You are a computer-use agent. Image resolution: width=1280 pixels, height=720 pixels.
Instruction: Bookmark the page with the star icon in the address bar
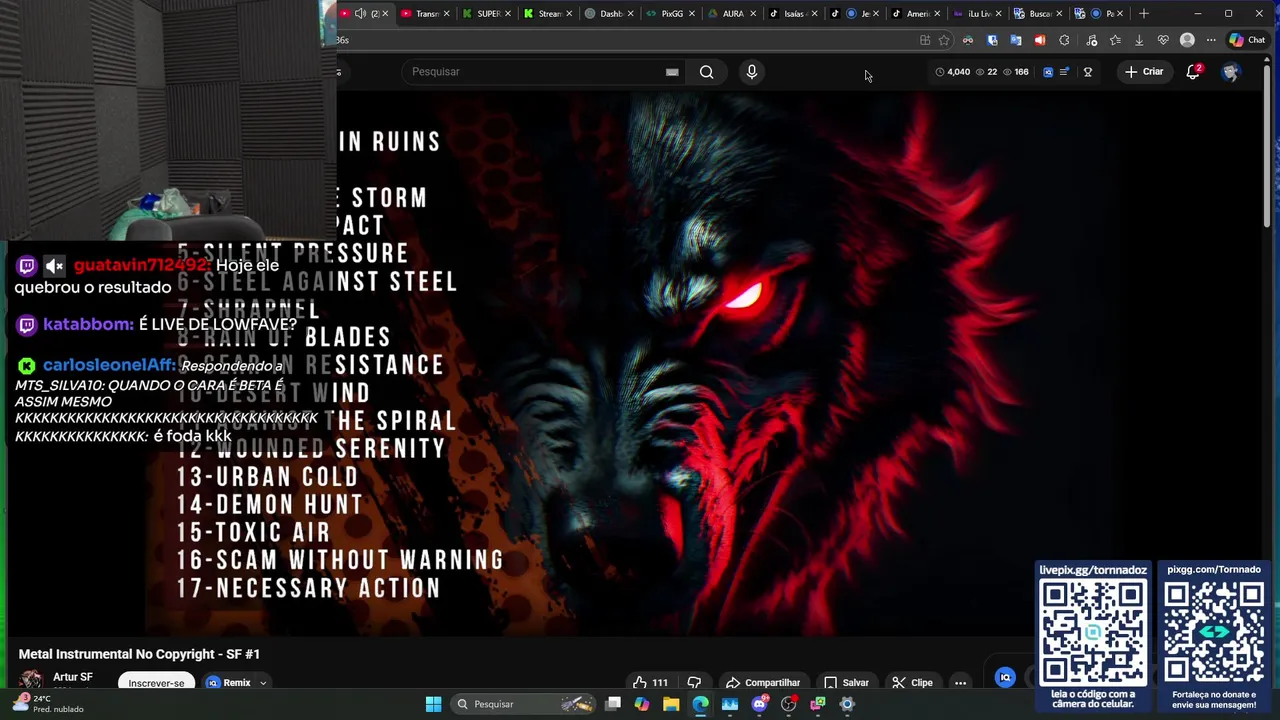[x=944, y=40]
